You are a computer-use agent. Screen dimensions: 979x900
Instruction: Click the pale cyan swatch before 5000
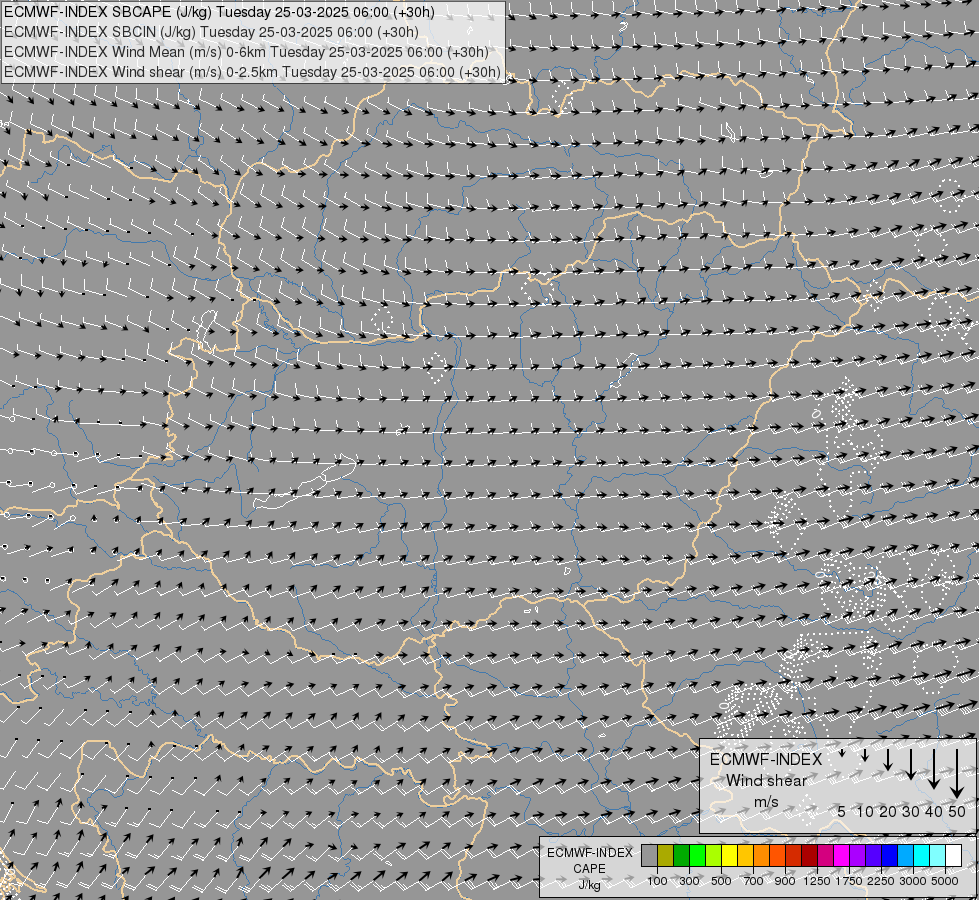[x=938, y=856]
